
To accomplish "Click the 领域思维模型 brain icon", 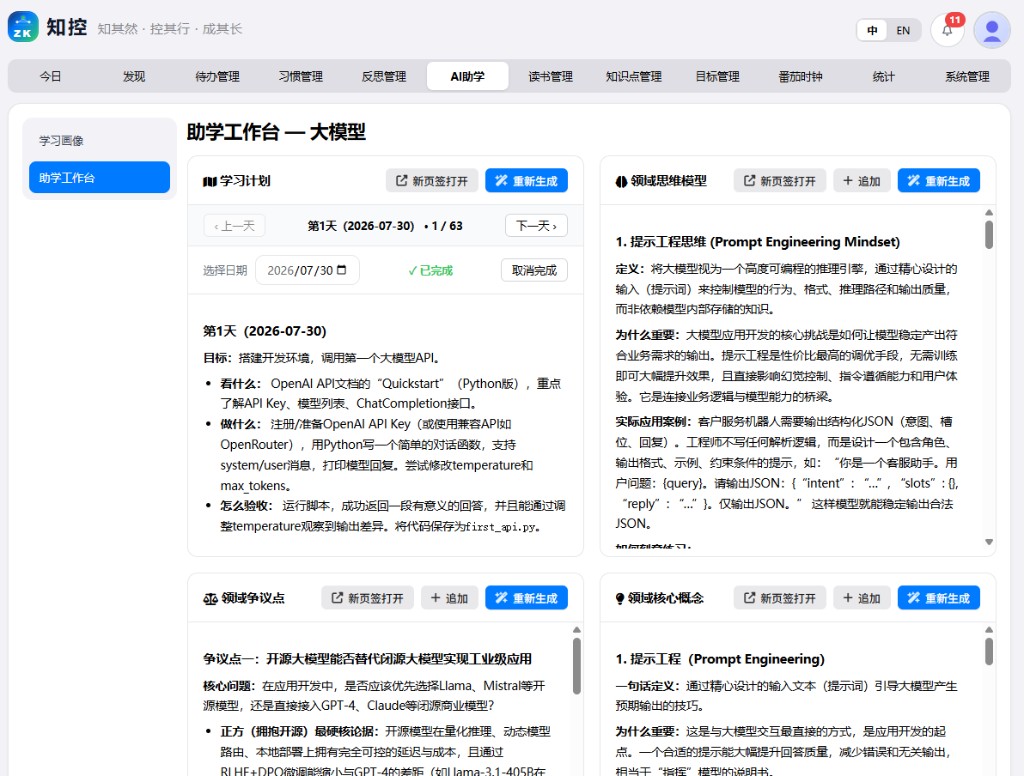I will pyautogui.click(x=621, y=181).
